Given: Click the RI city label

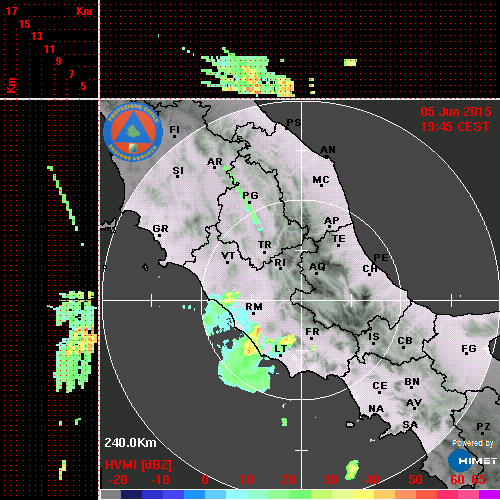Looking at the screenshot, I should (280, 263).
